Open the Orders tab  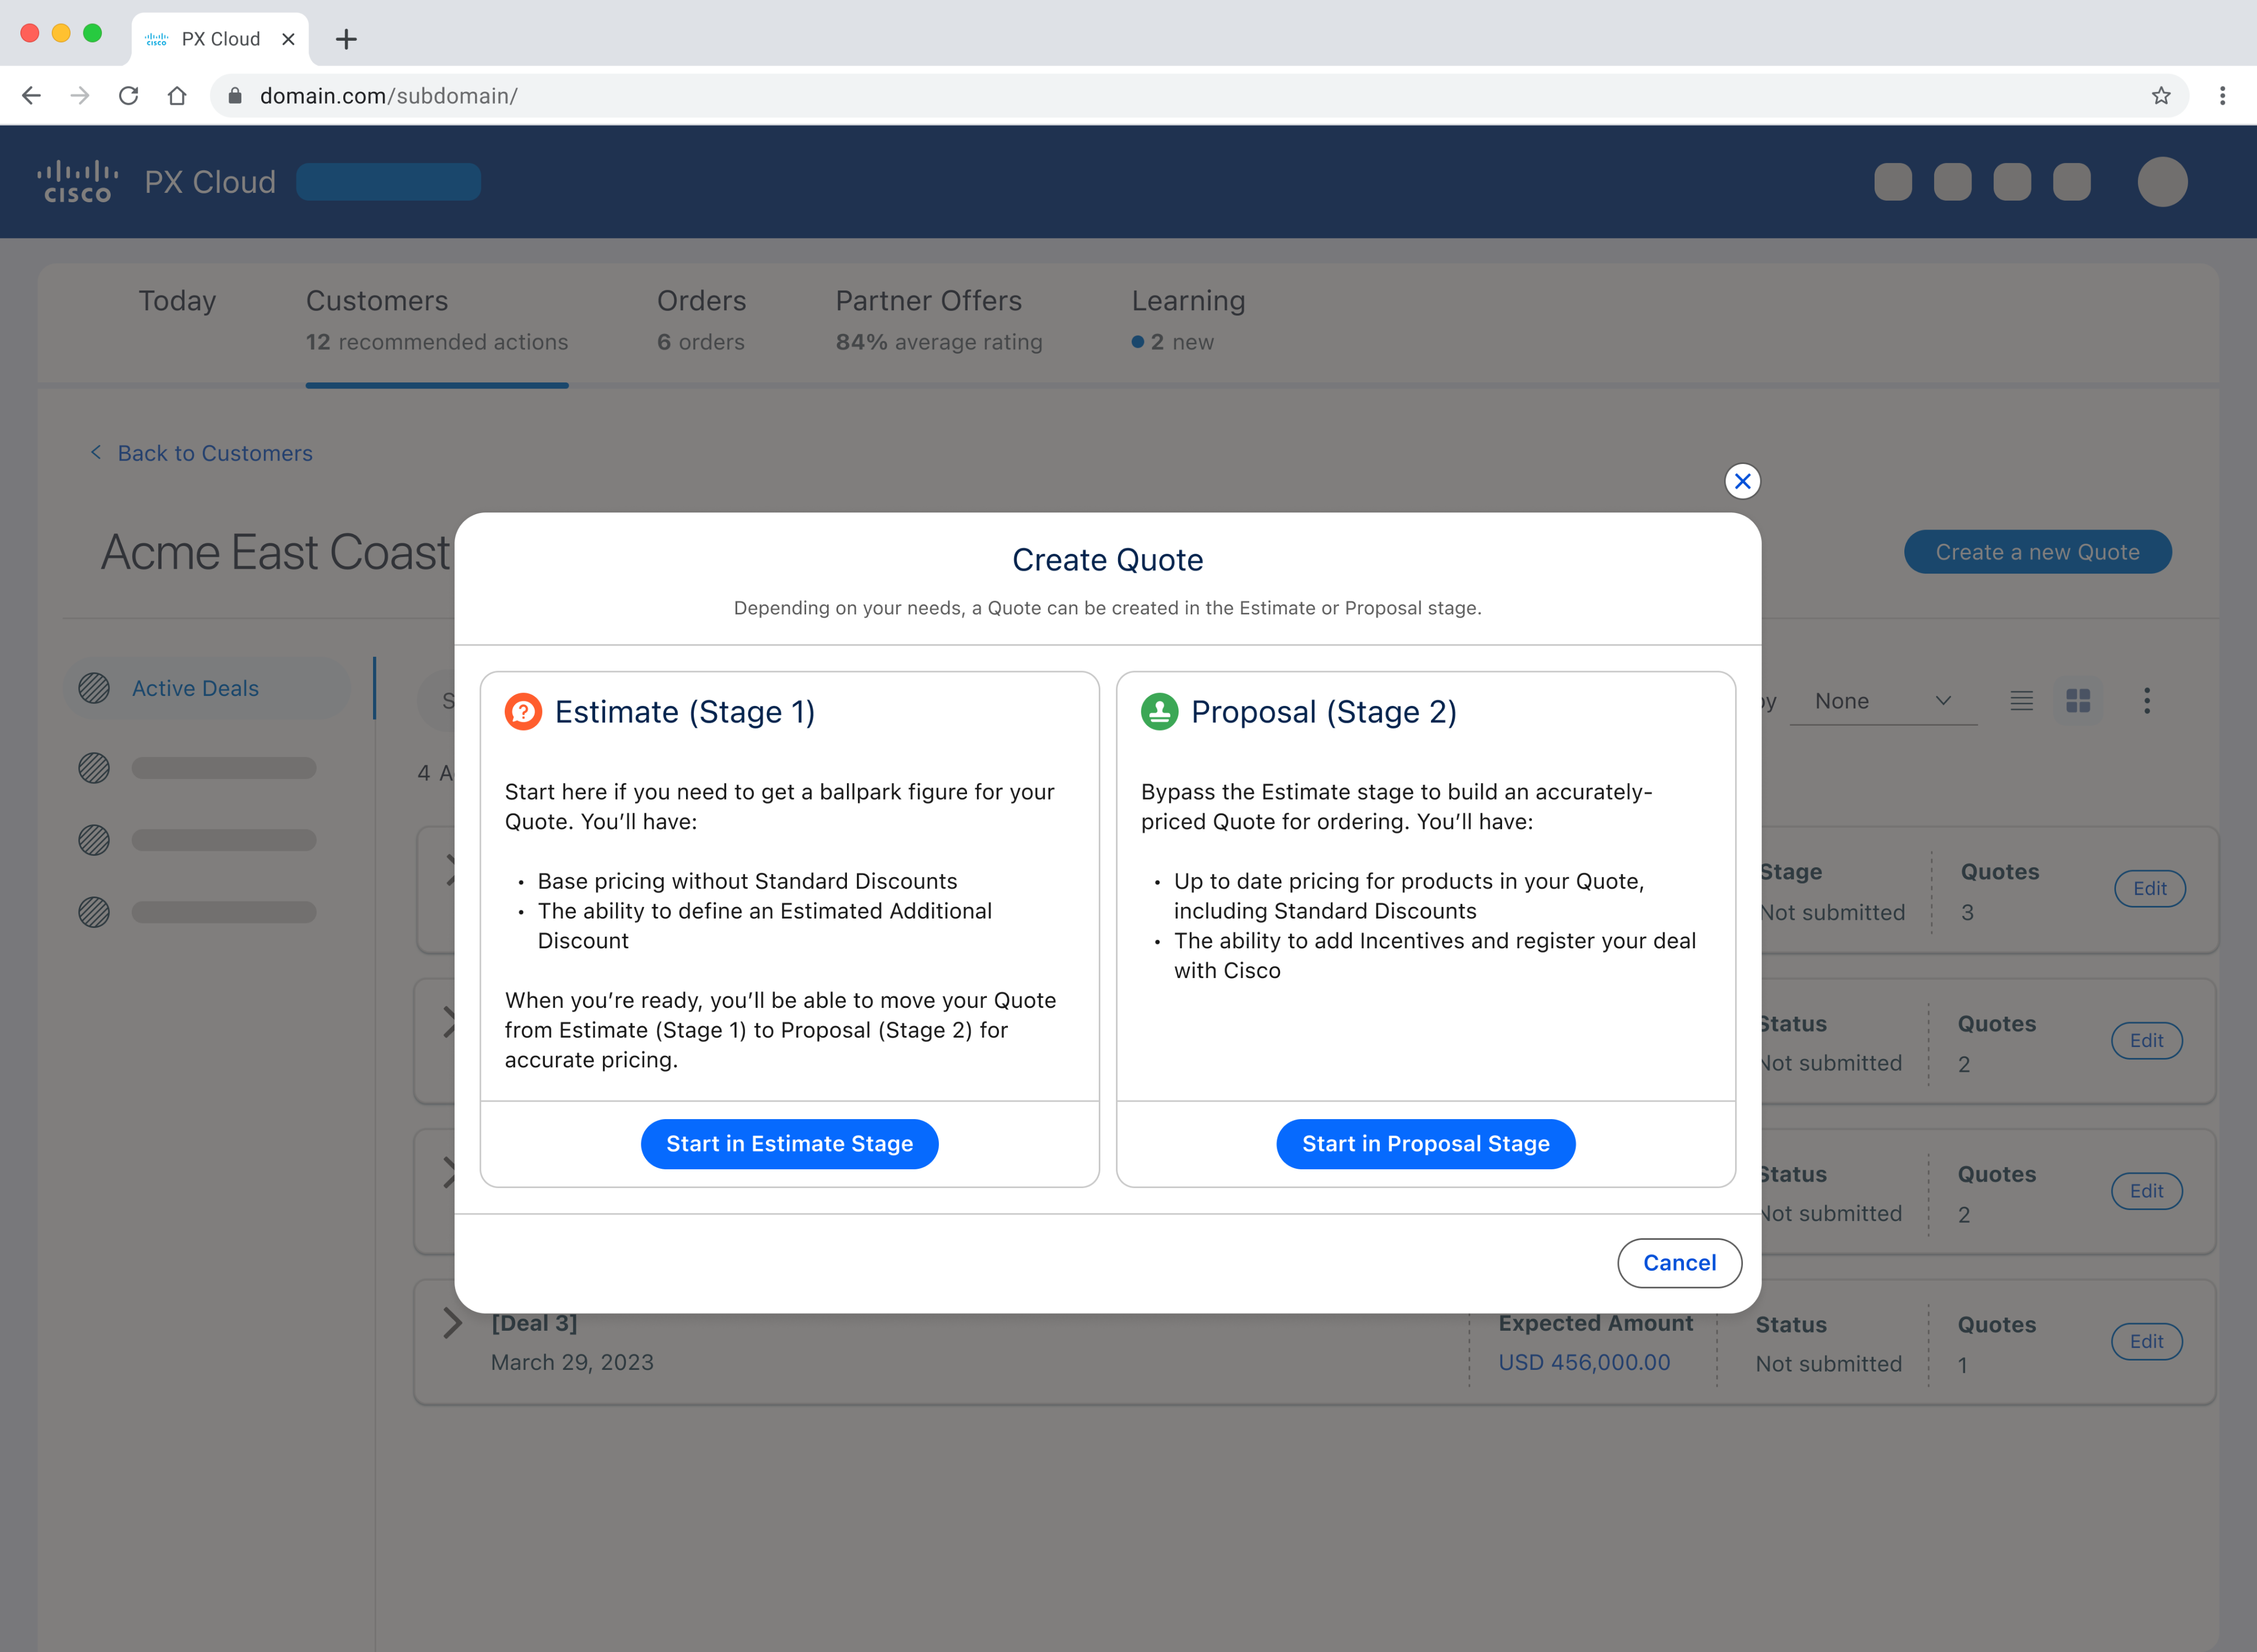coord(701,320)
